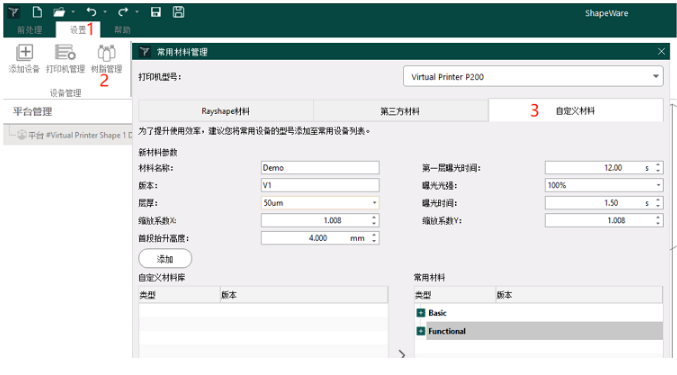Click the material name field containing Demo
The image size is (677, 375).
320,167
